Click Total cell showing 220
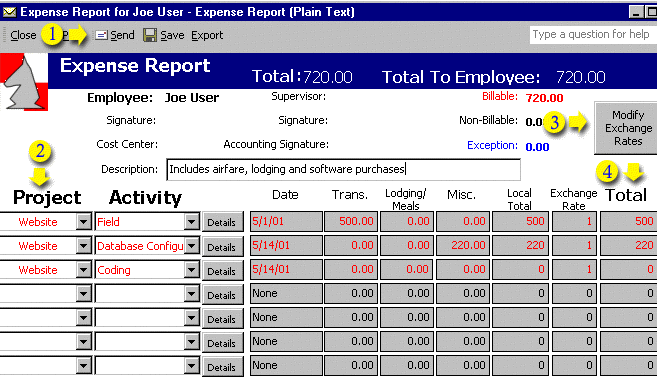This screenshot has width=657, height=379. point(629,245)
